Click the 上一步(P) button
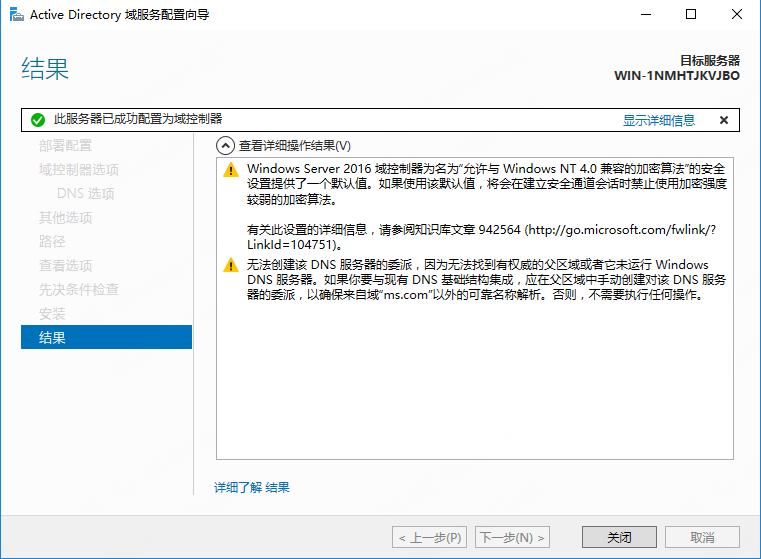This screenshot has height=559, width=761. click(429, 537)
